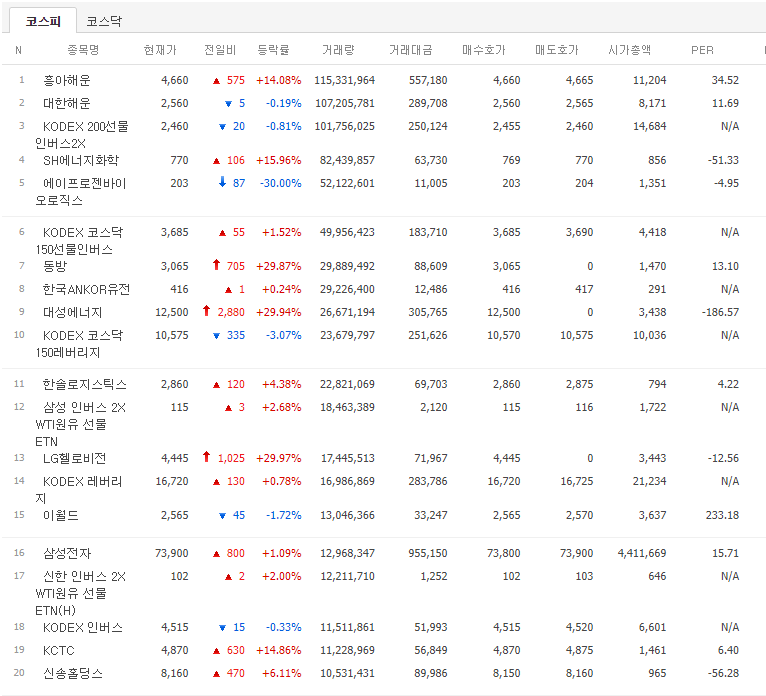Click the 21,234 market cap value
The image size is (766, 696).
(x=649, y=482)
